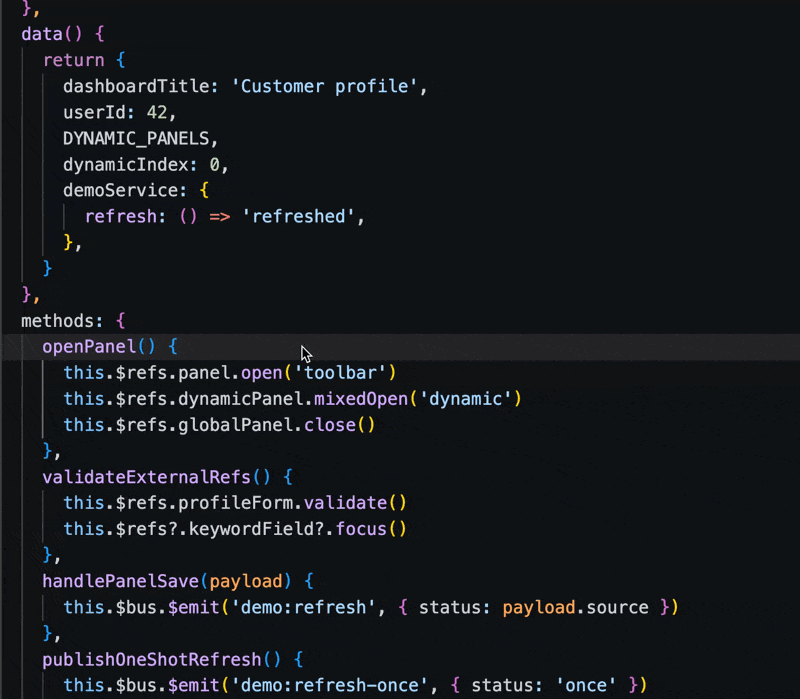800x699 pixels.
Task: Click 'dynamicPanel' ref name
Action: click(241, 399)
